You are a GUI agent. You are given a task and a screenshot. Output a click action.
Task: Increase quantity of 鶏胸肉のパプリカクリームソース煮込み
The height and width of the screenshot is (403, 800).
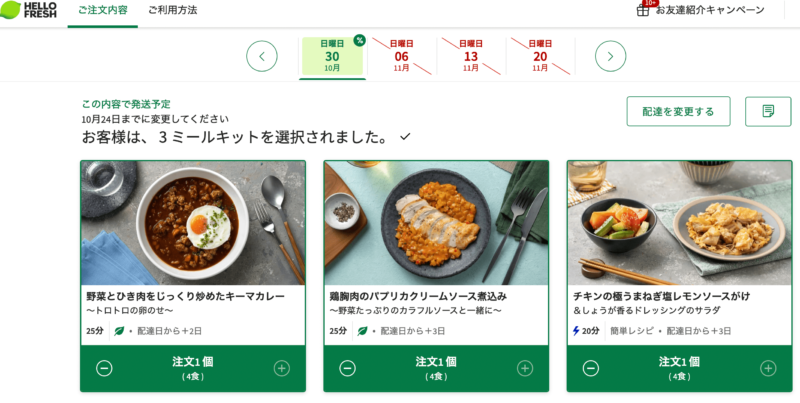tap(525, 368)
